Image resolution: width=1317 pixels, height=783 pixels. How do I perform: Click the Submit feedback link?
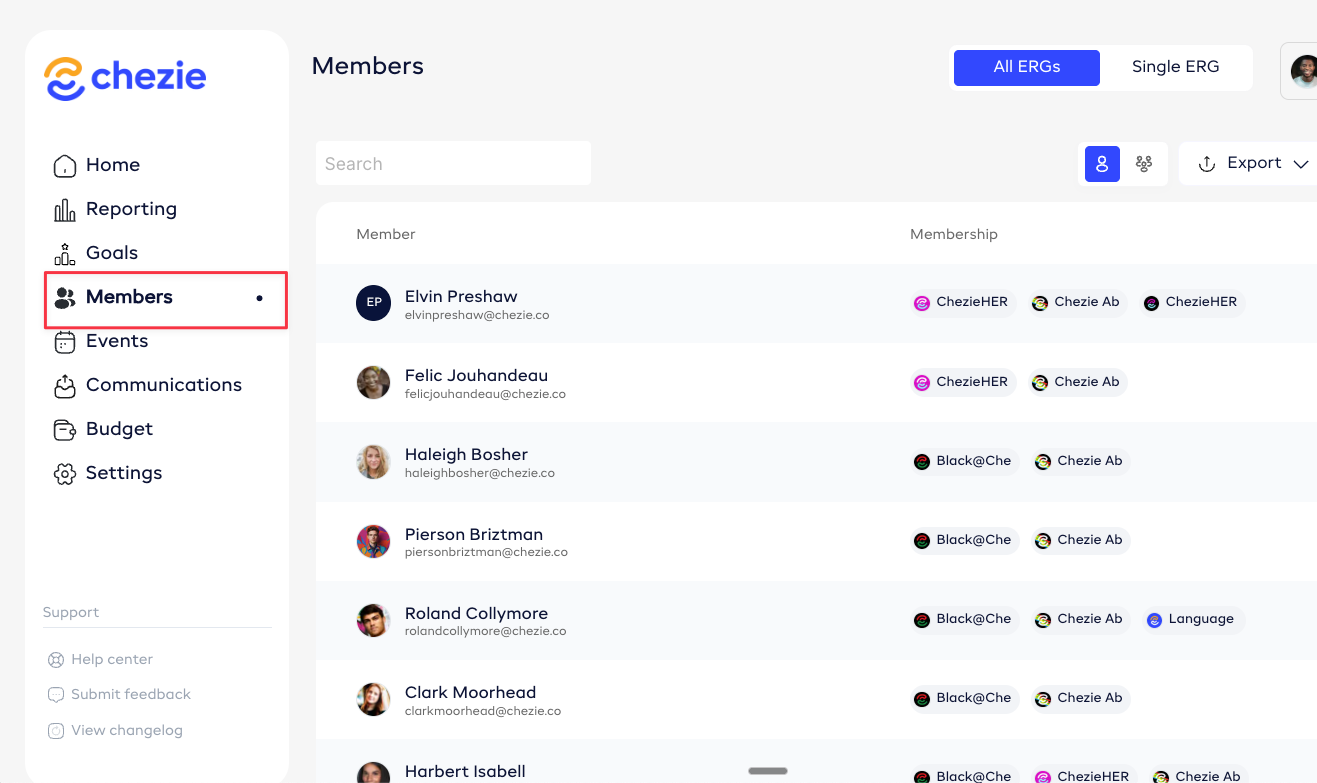click(130, 695)
